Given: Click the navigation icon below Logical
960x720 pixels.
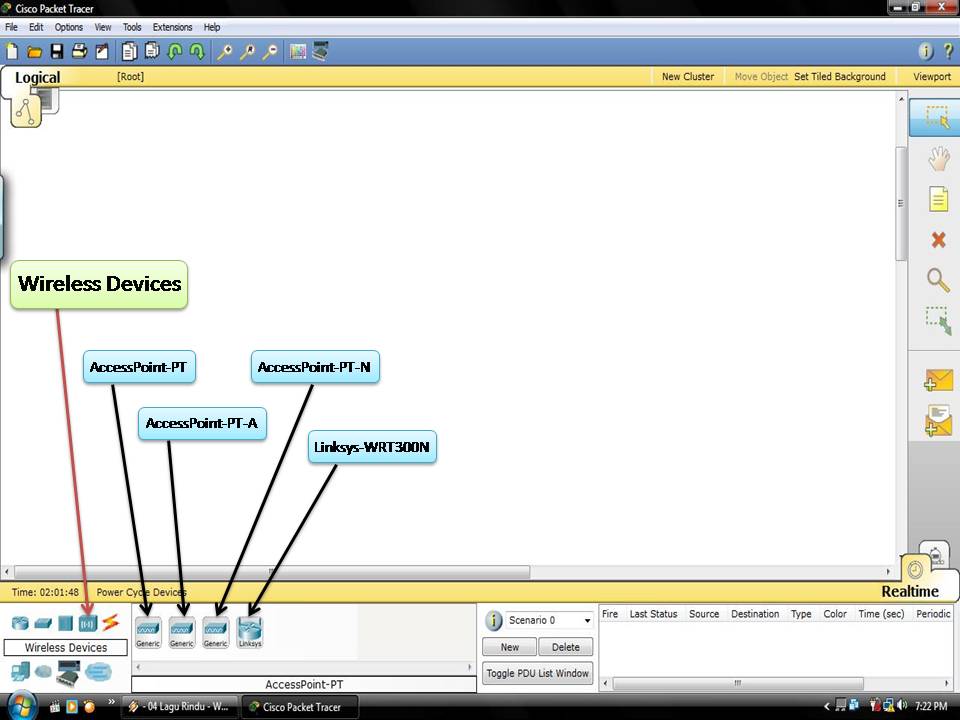Looking at the screenshot, I should point(26,111).
